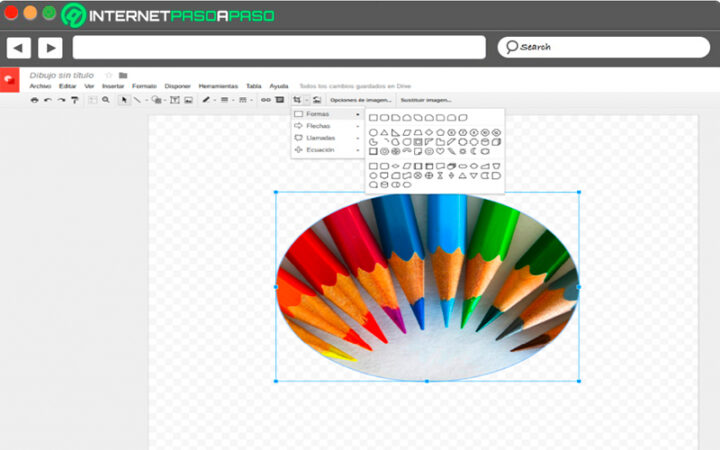Select the text box tool icon
This screenshot has width=720, height=450.
click(175, 100)
